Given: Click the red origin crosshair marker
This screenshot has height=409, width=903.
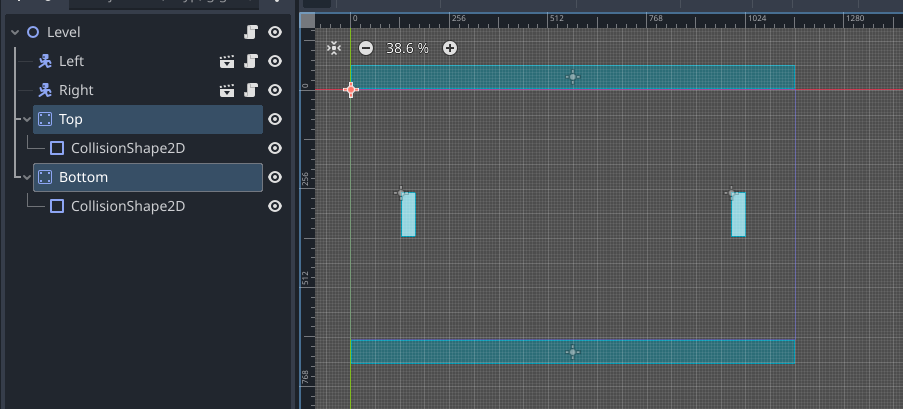Looking at the screenshot, I should (351, 90).
